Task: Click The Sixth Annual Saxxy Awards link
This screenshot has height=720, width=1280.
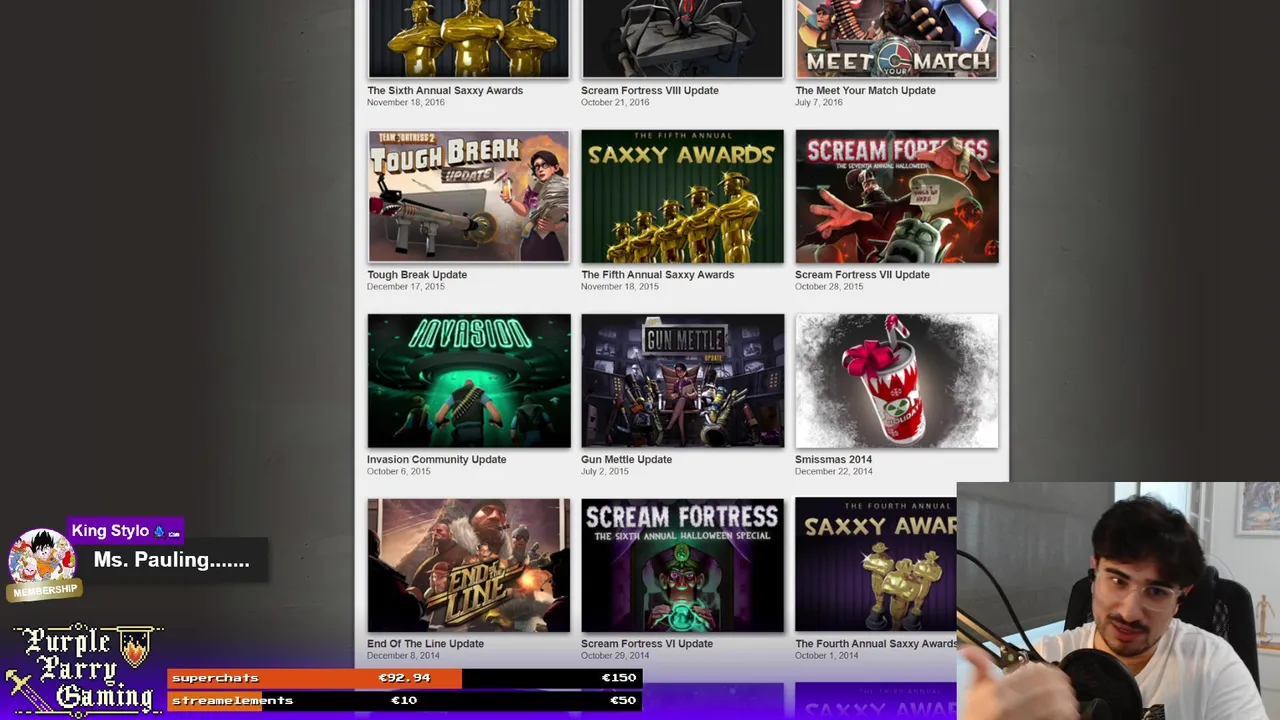Action: (x=445, y=90)
